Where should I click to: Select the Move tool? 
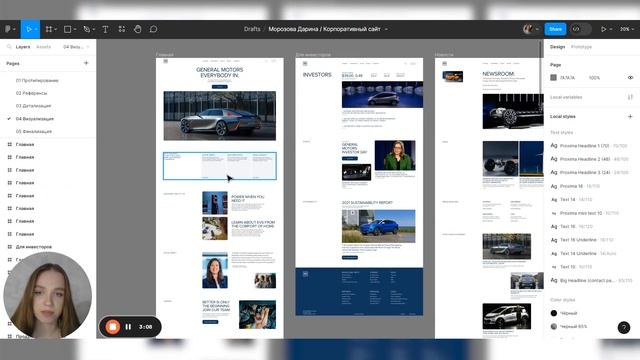pos(28,29)
